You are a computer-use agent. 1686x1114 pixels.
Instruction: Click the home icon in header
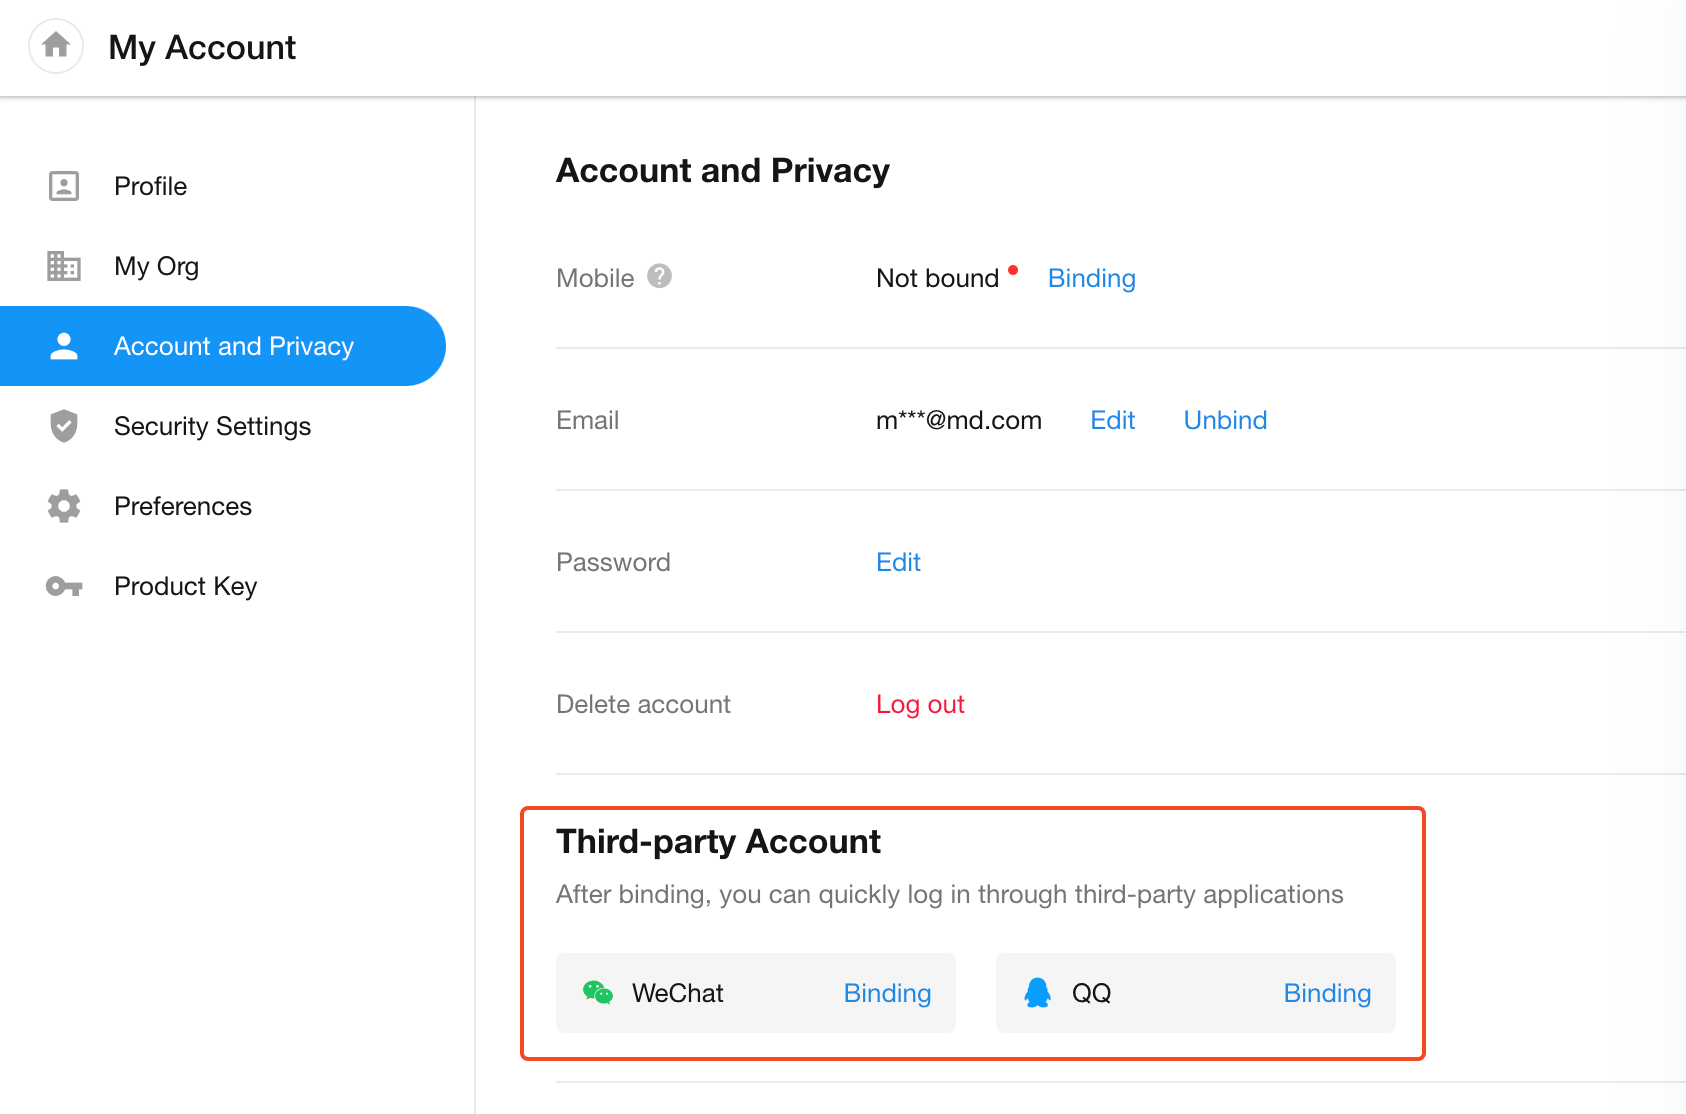pyautogui.click(x=56, y=46)
